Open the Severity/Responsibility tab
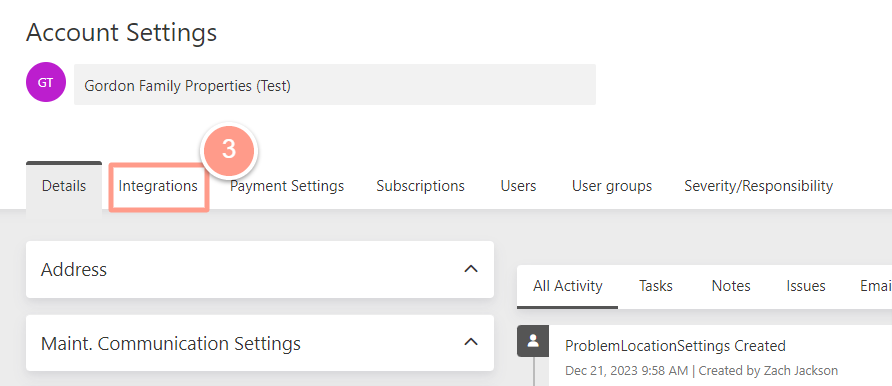The height and width of the screenshot is (386, 892). click(x=758, y=186)
